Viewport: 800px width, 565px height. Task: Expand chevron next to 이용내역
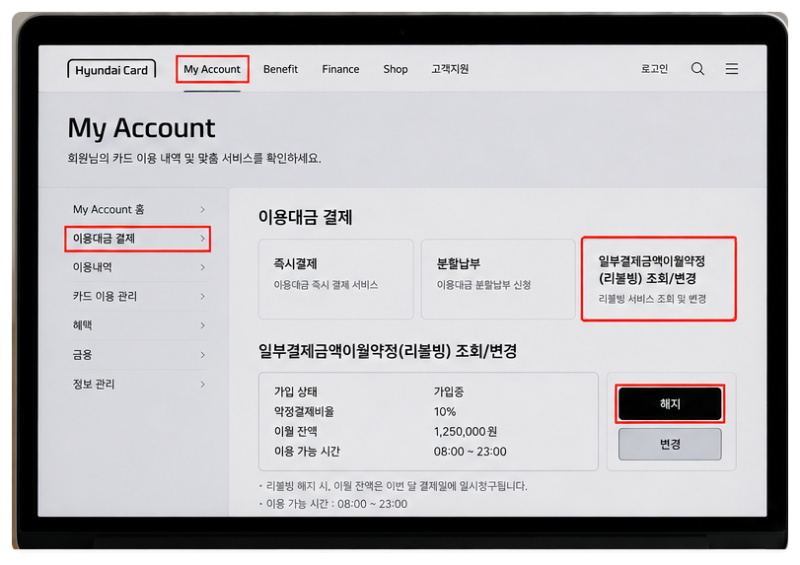pyautogui.click(x=203, y=267)
